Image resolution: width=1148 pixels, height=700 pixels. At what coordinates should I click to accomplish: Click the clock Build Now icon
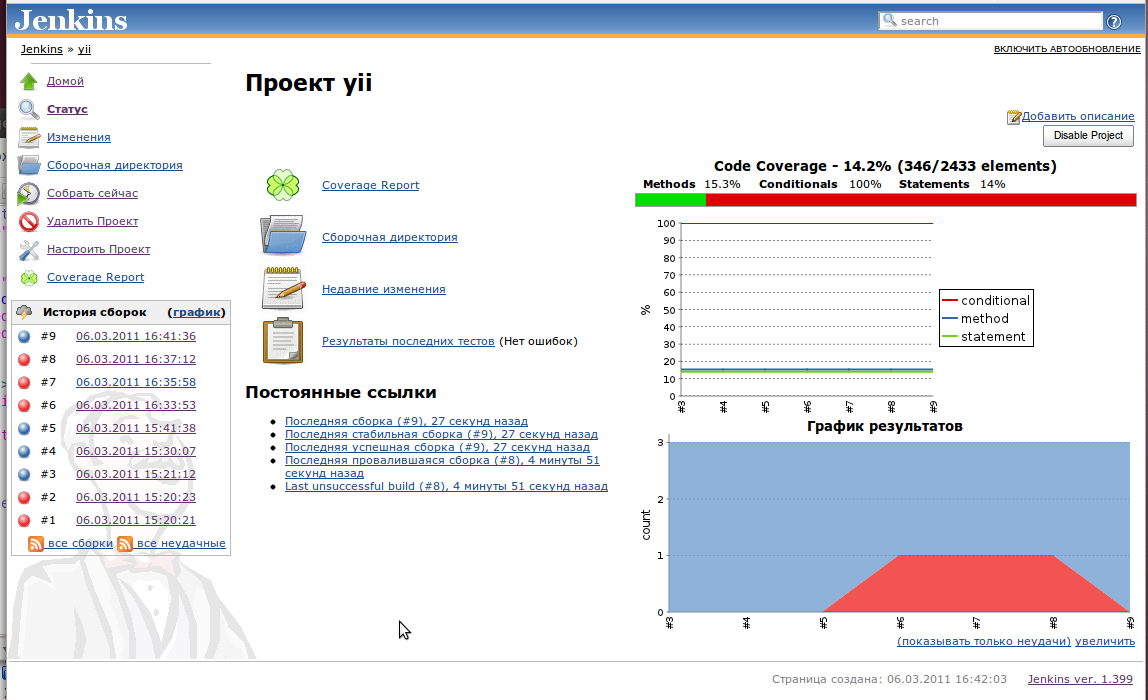click(29, 193)
